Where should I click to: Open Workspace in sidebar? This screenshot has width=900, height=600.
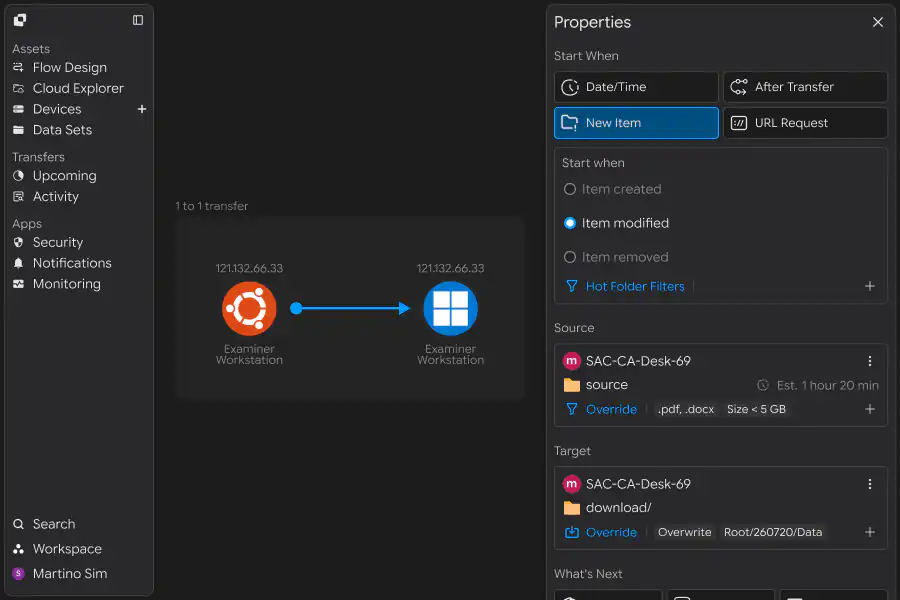(x=57, y=549)
